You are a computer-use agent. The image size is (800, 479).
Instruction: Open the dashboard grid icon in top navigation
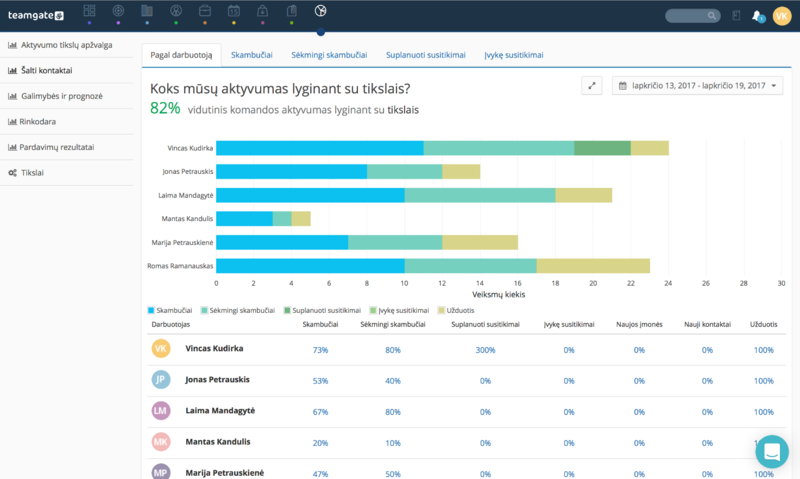pos(89,11)
